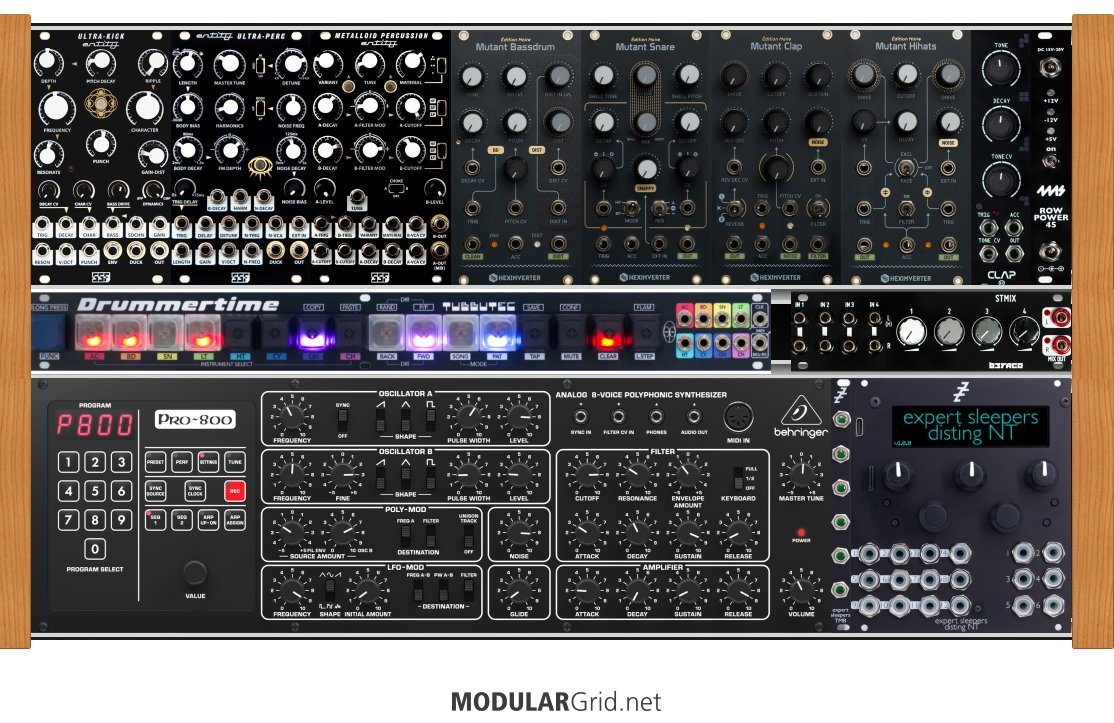Click the MUTE pad on Drummertime

coord(571,332)
